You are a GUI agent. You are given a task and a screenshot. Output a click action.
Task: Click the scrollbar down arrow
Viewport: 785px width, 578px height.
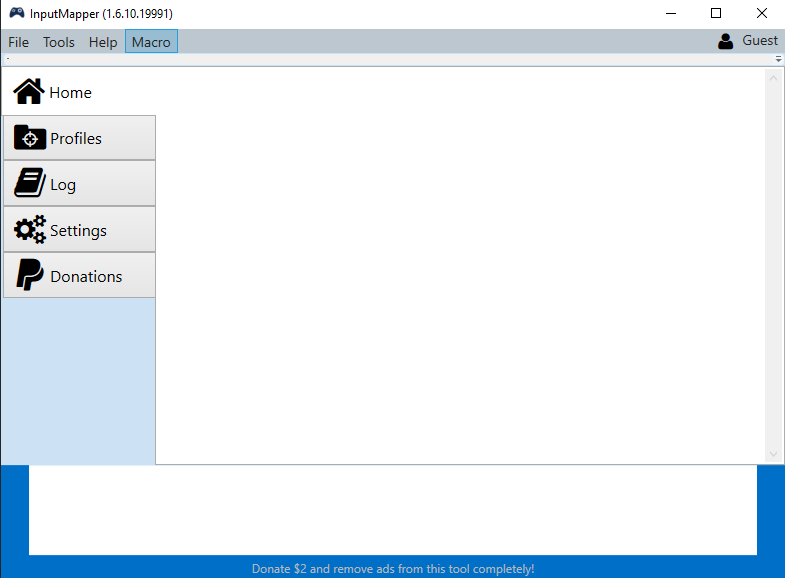click(773, 454)
